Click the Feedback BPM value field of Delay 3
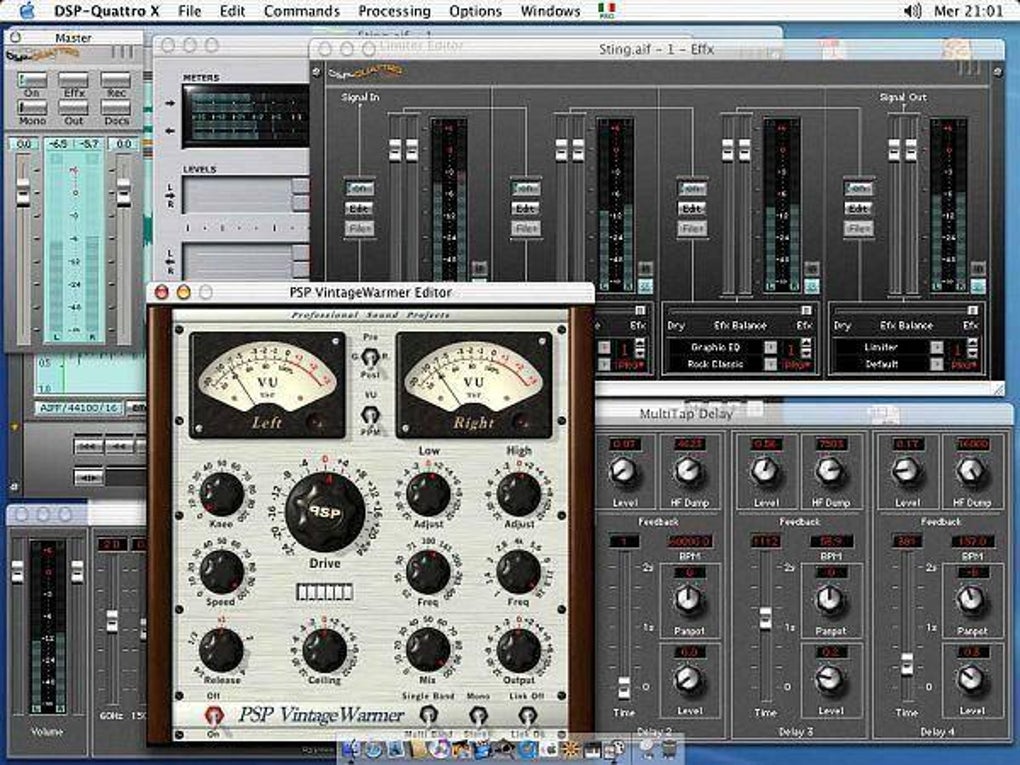Screen dimensions: 1020x765 pyautogui.click(x=831, y=541)
